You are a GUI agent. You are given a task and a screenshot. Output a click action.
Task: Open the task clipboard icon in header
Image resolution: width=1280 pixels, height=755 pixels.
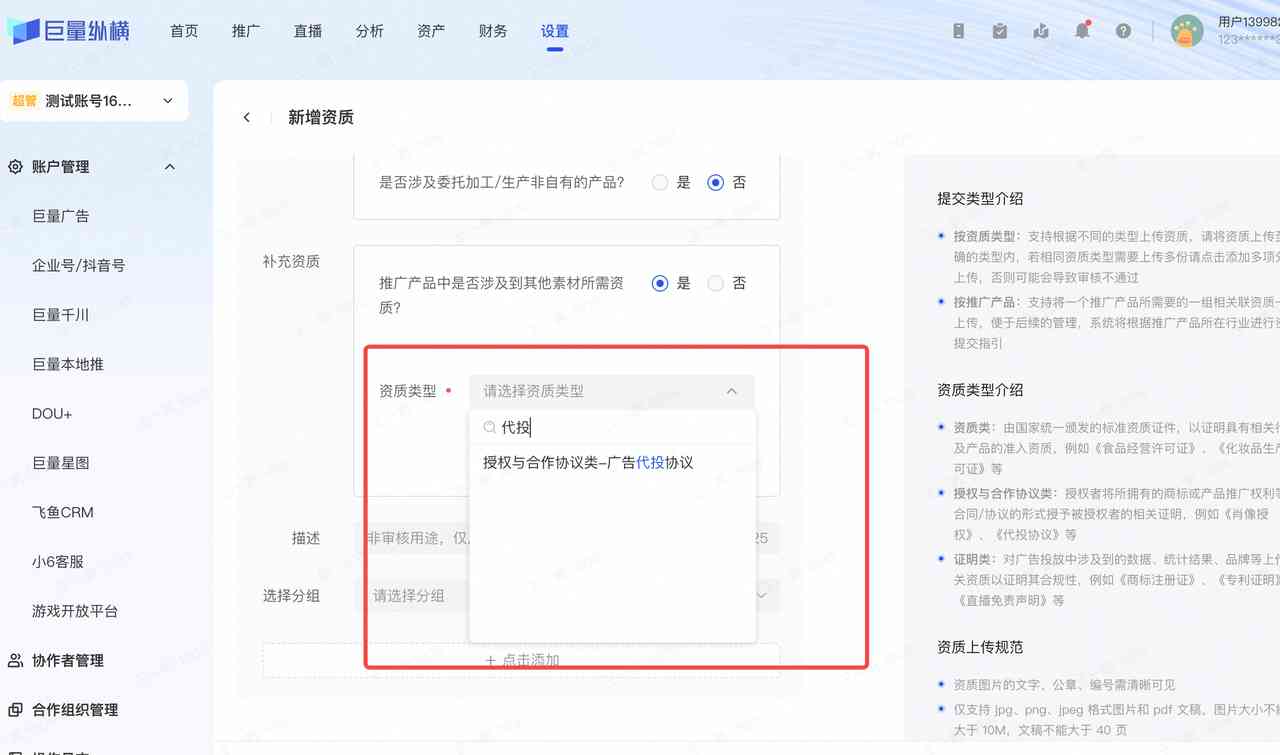point(1000,31)
